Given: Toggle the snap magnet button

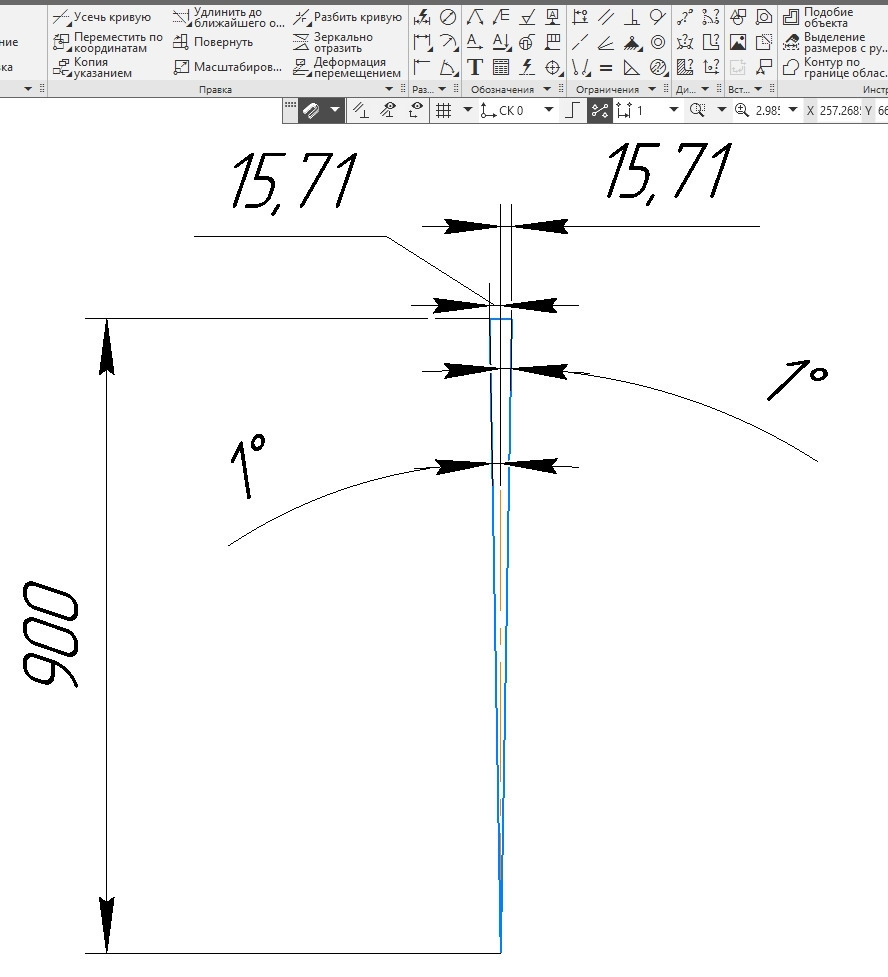Looking at the screenshot, I should tap(312, 111).
